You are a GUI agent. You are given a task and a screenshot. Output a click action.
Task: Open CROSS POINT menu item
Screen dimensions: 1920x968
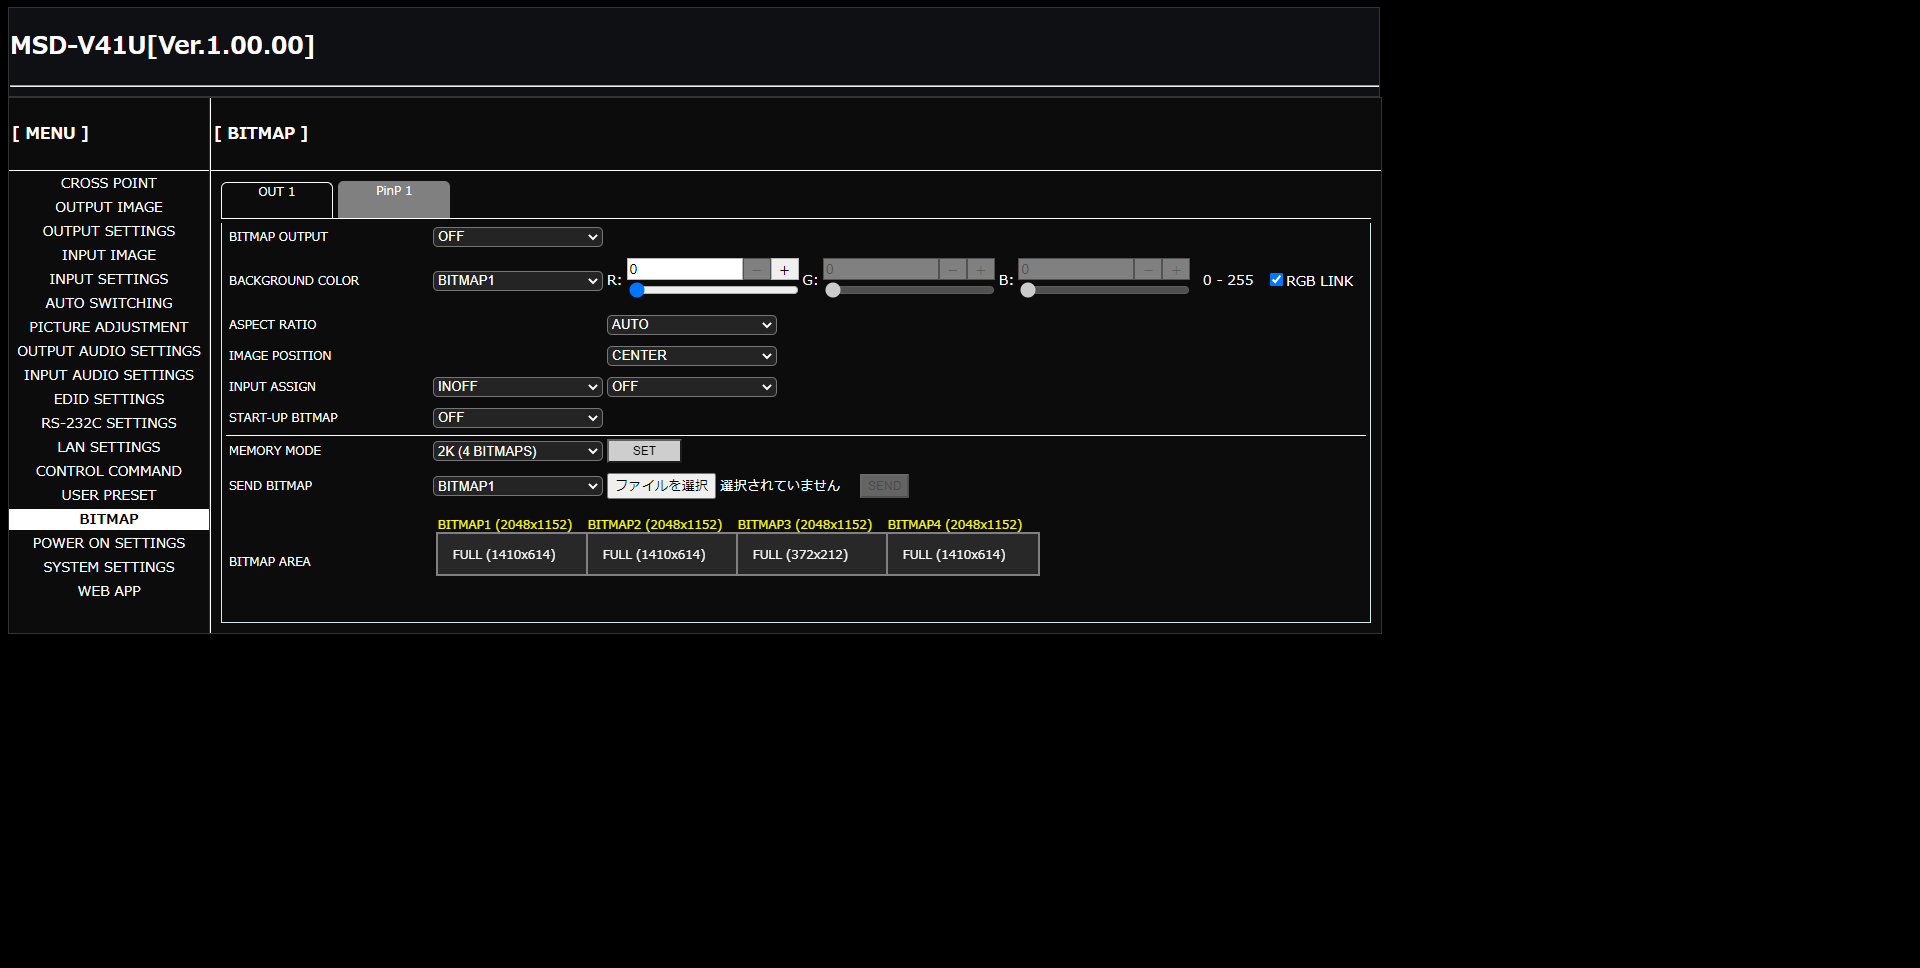(x=109, y=183)
